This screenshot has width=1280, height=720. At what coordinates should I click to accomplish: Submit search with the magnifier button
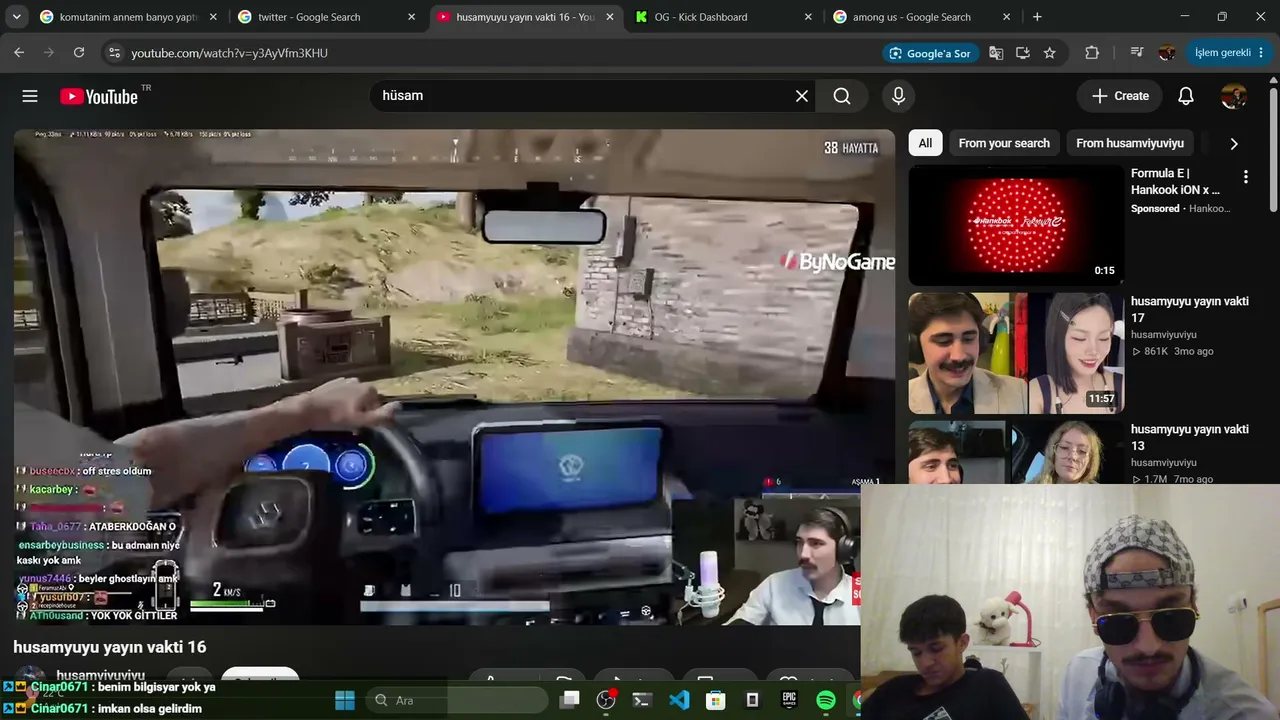[842, 96]
